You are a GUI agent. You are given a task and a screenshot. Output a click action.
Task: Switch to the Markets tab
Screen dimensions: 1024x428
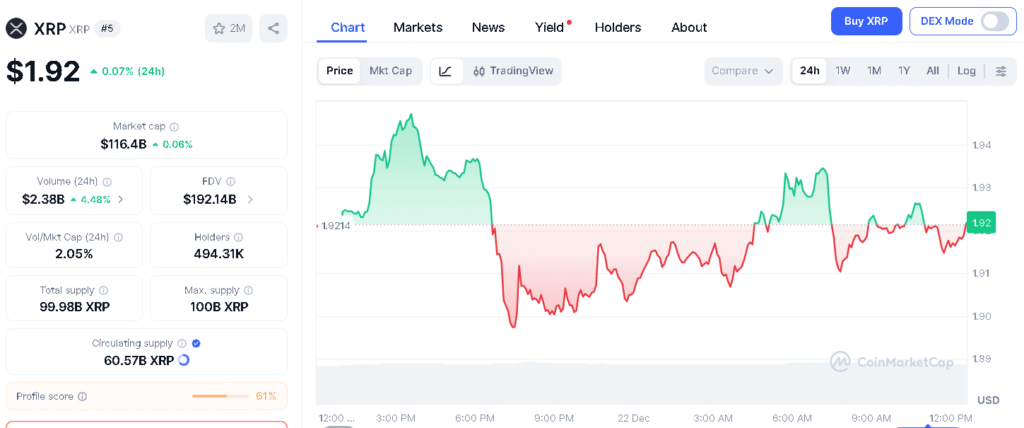(418, 27)
